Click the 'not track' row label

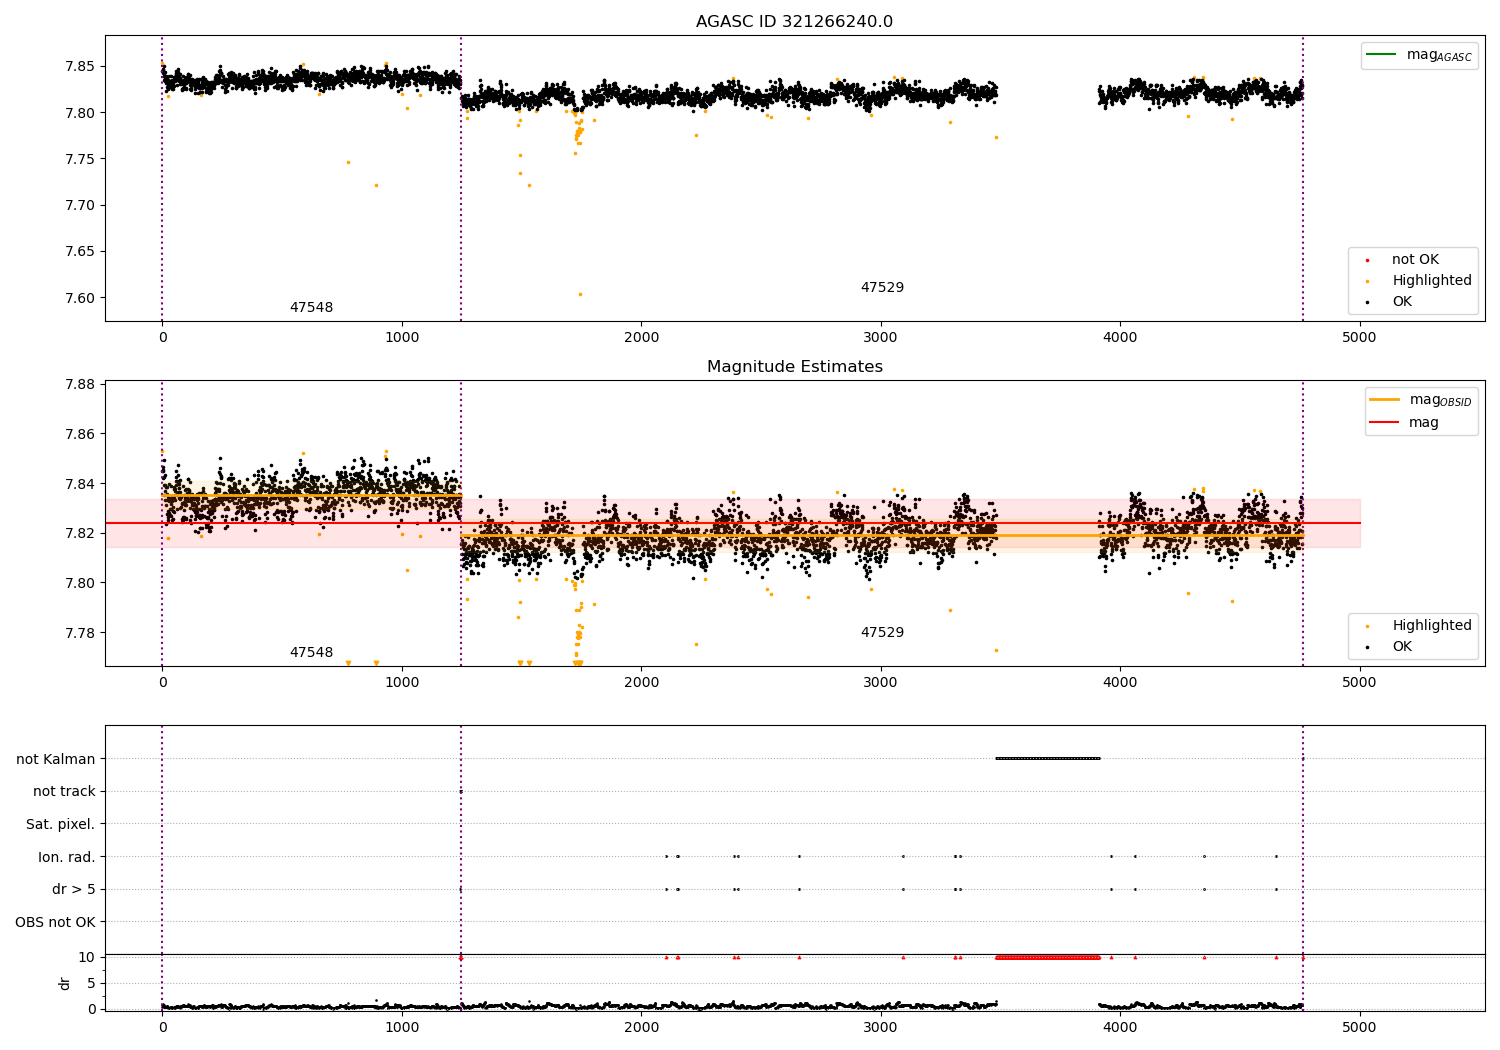click(64, 791)
